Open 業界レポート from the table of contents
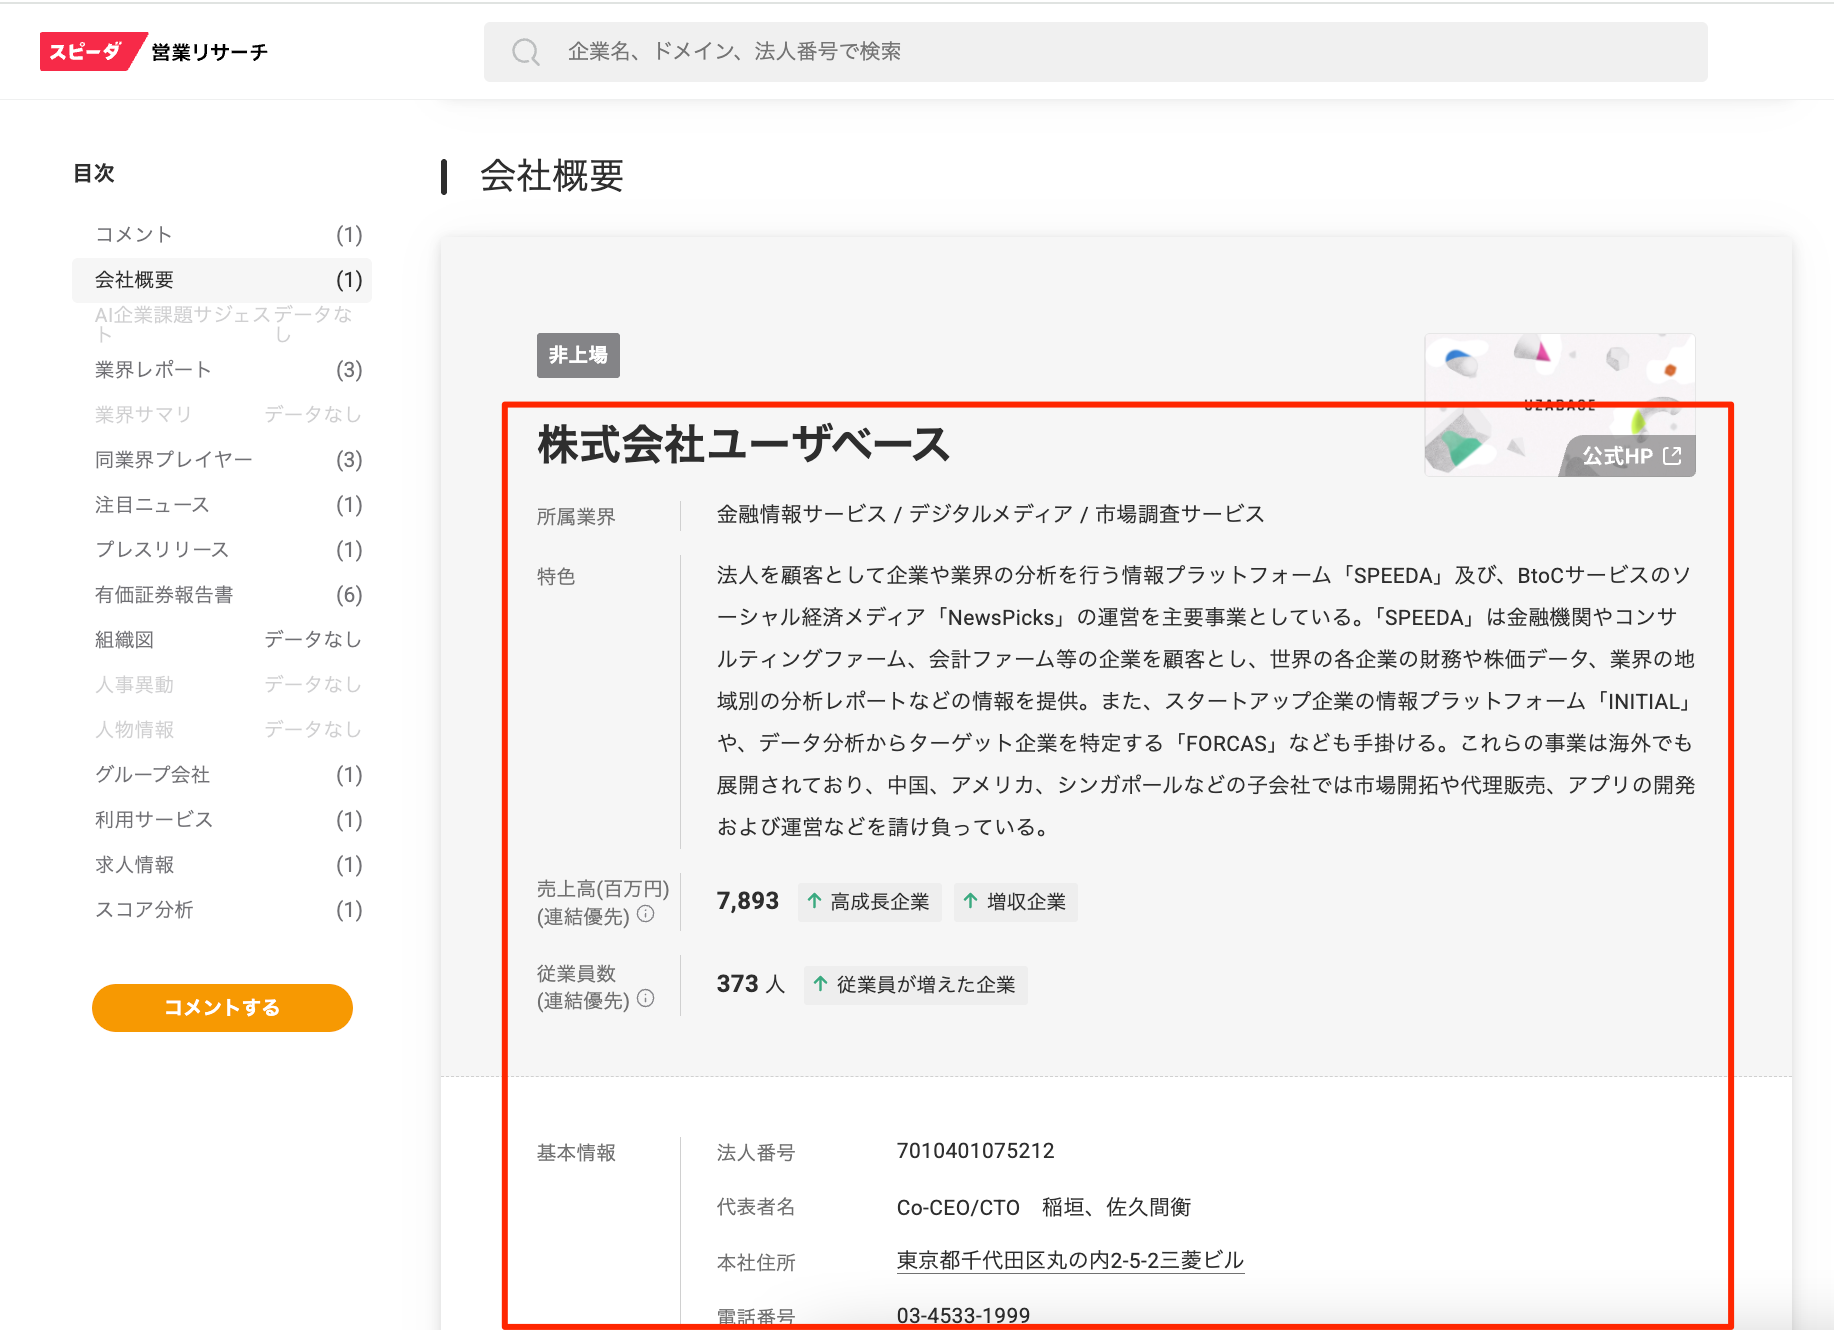The height and width of the screenshot is (1330, 1834). [152, 369]
